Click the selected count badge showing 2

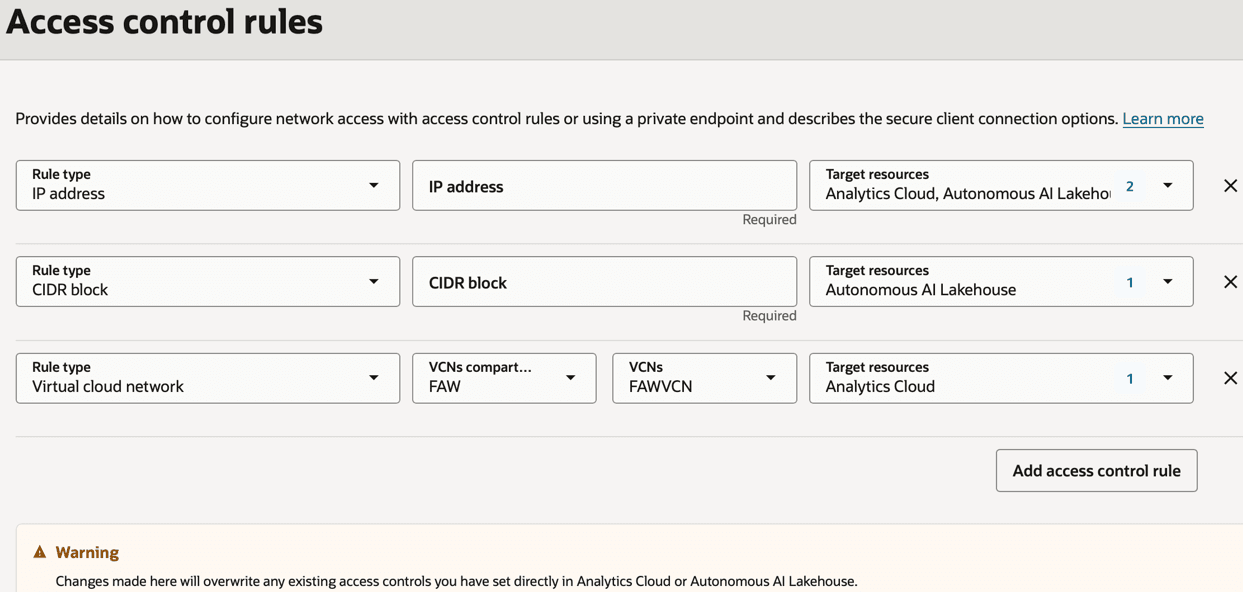(x=1130, y=186)
